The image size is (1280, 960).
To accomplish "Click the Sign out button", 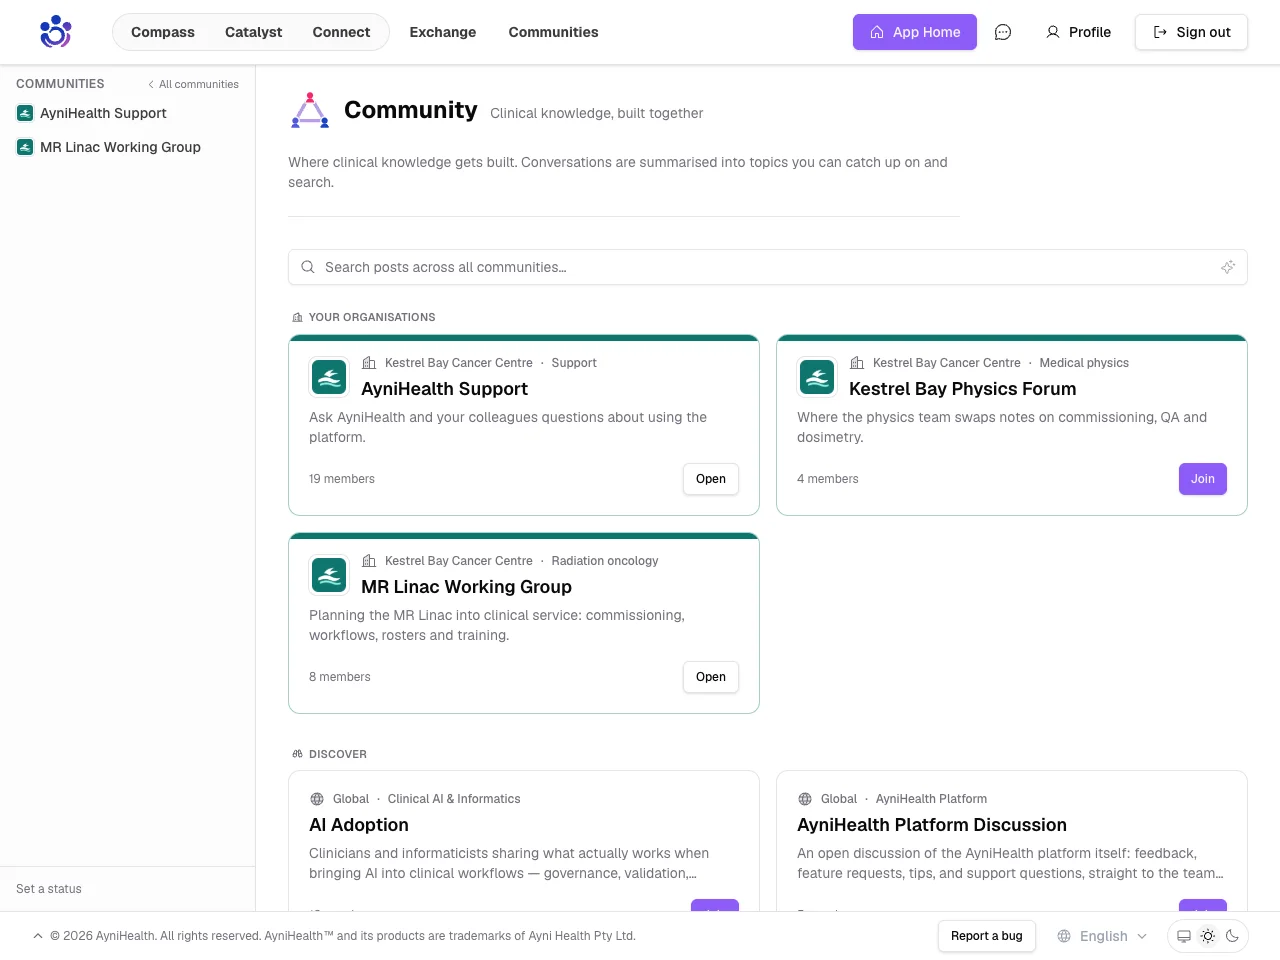I will [x=1191, y=32].
